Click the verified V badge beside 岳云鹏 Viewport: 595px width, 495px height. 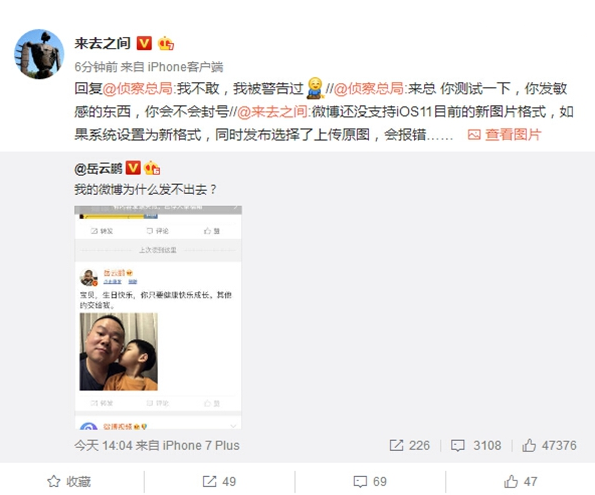[x=133, y=168]
